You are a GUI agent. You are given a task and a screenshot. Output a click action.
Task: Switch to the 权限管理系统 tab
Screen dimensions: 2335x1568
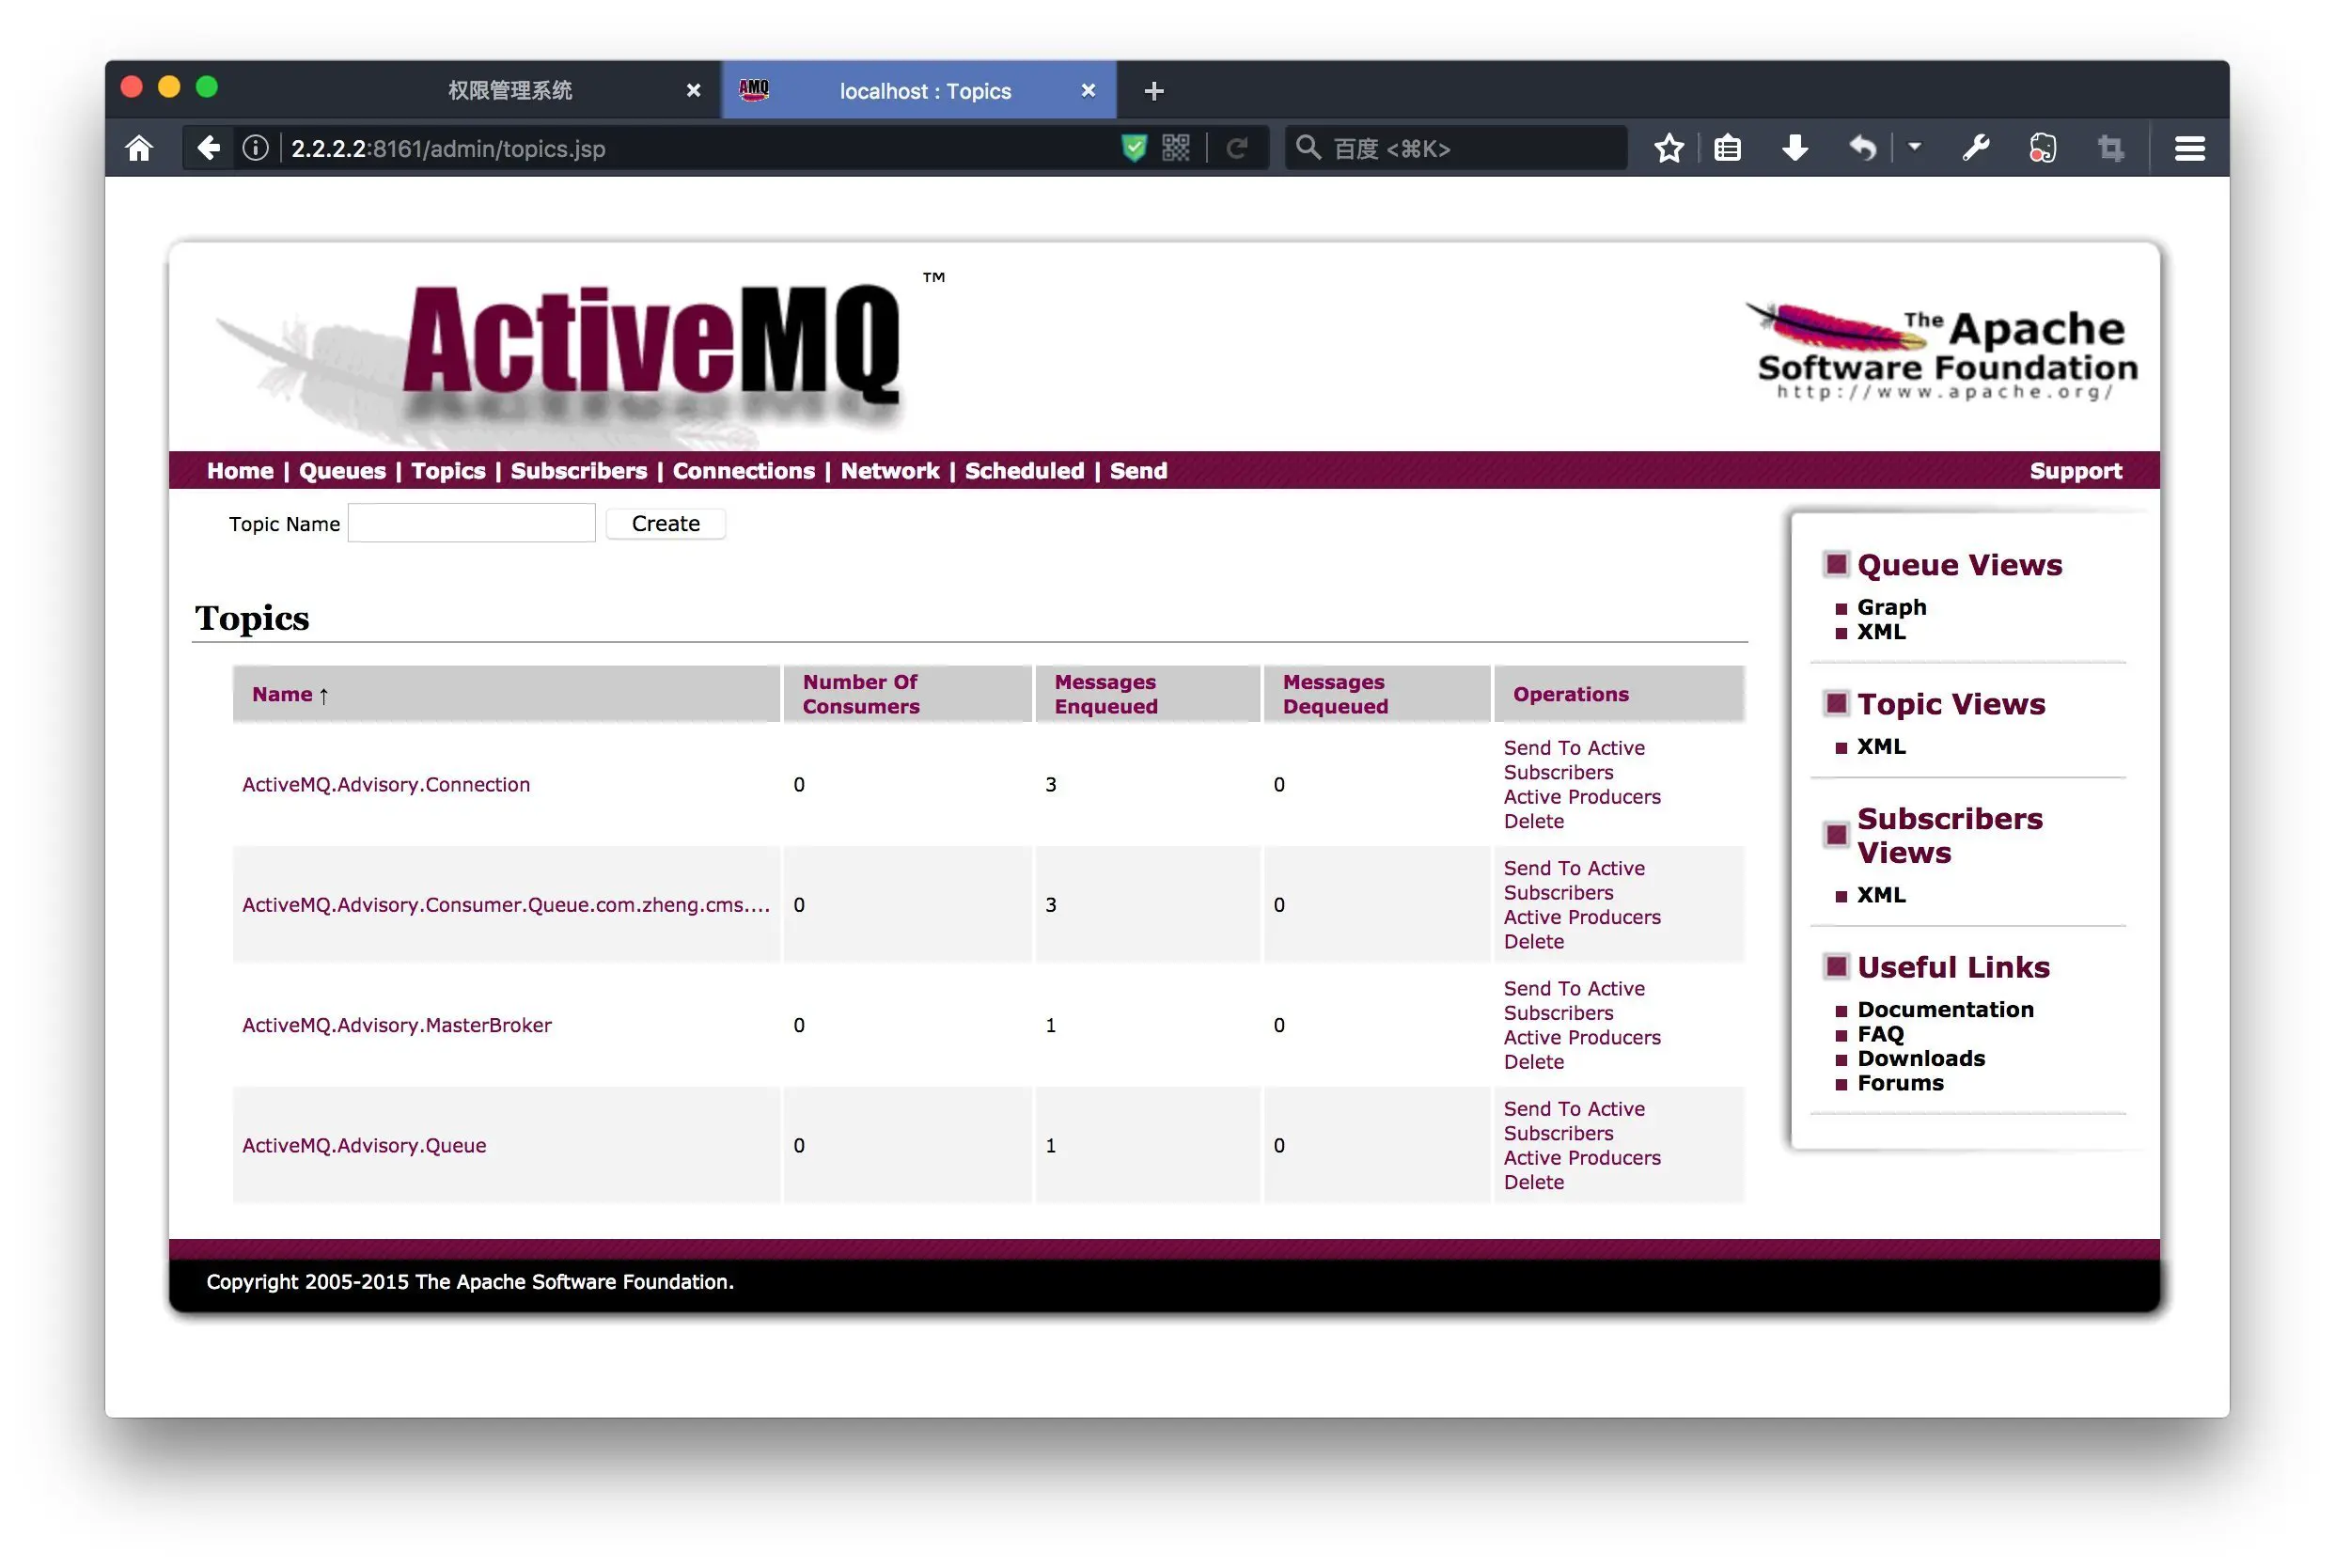pyautogui.click(x=510, y=91)
